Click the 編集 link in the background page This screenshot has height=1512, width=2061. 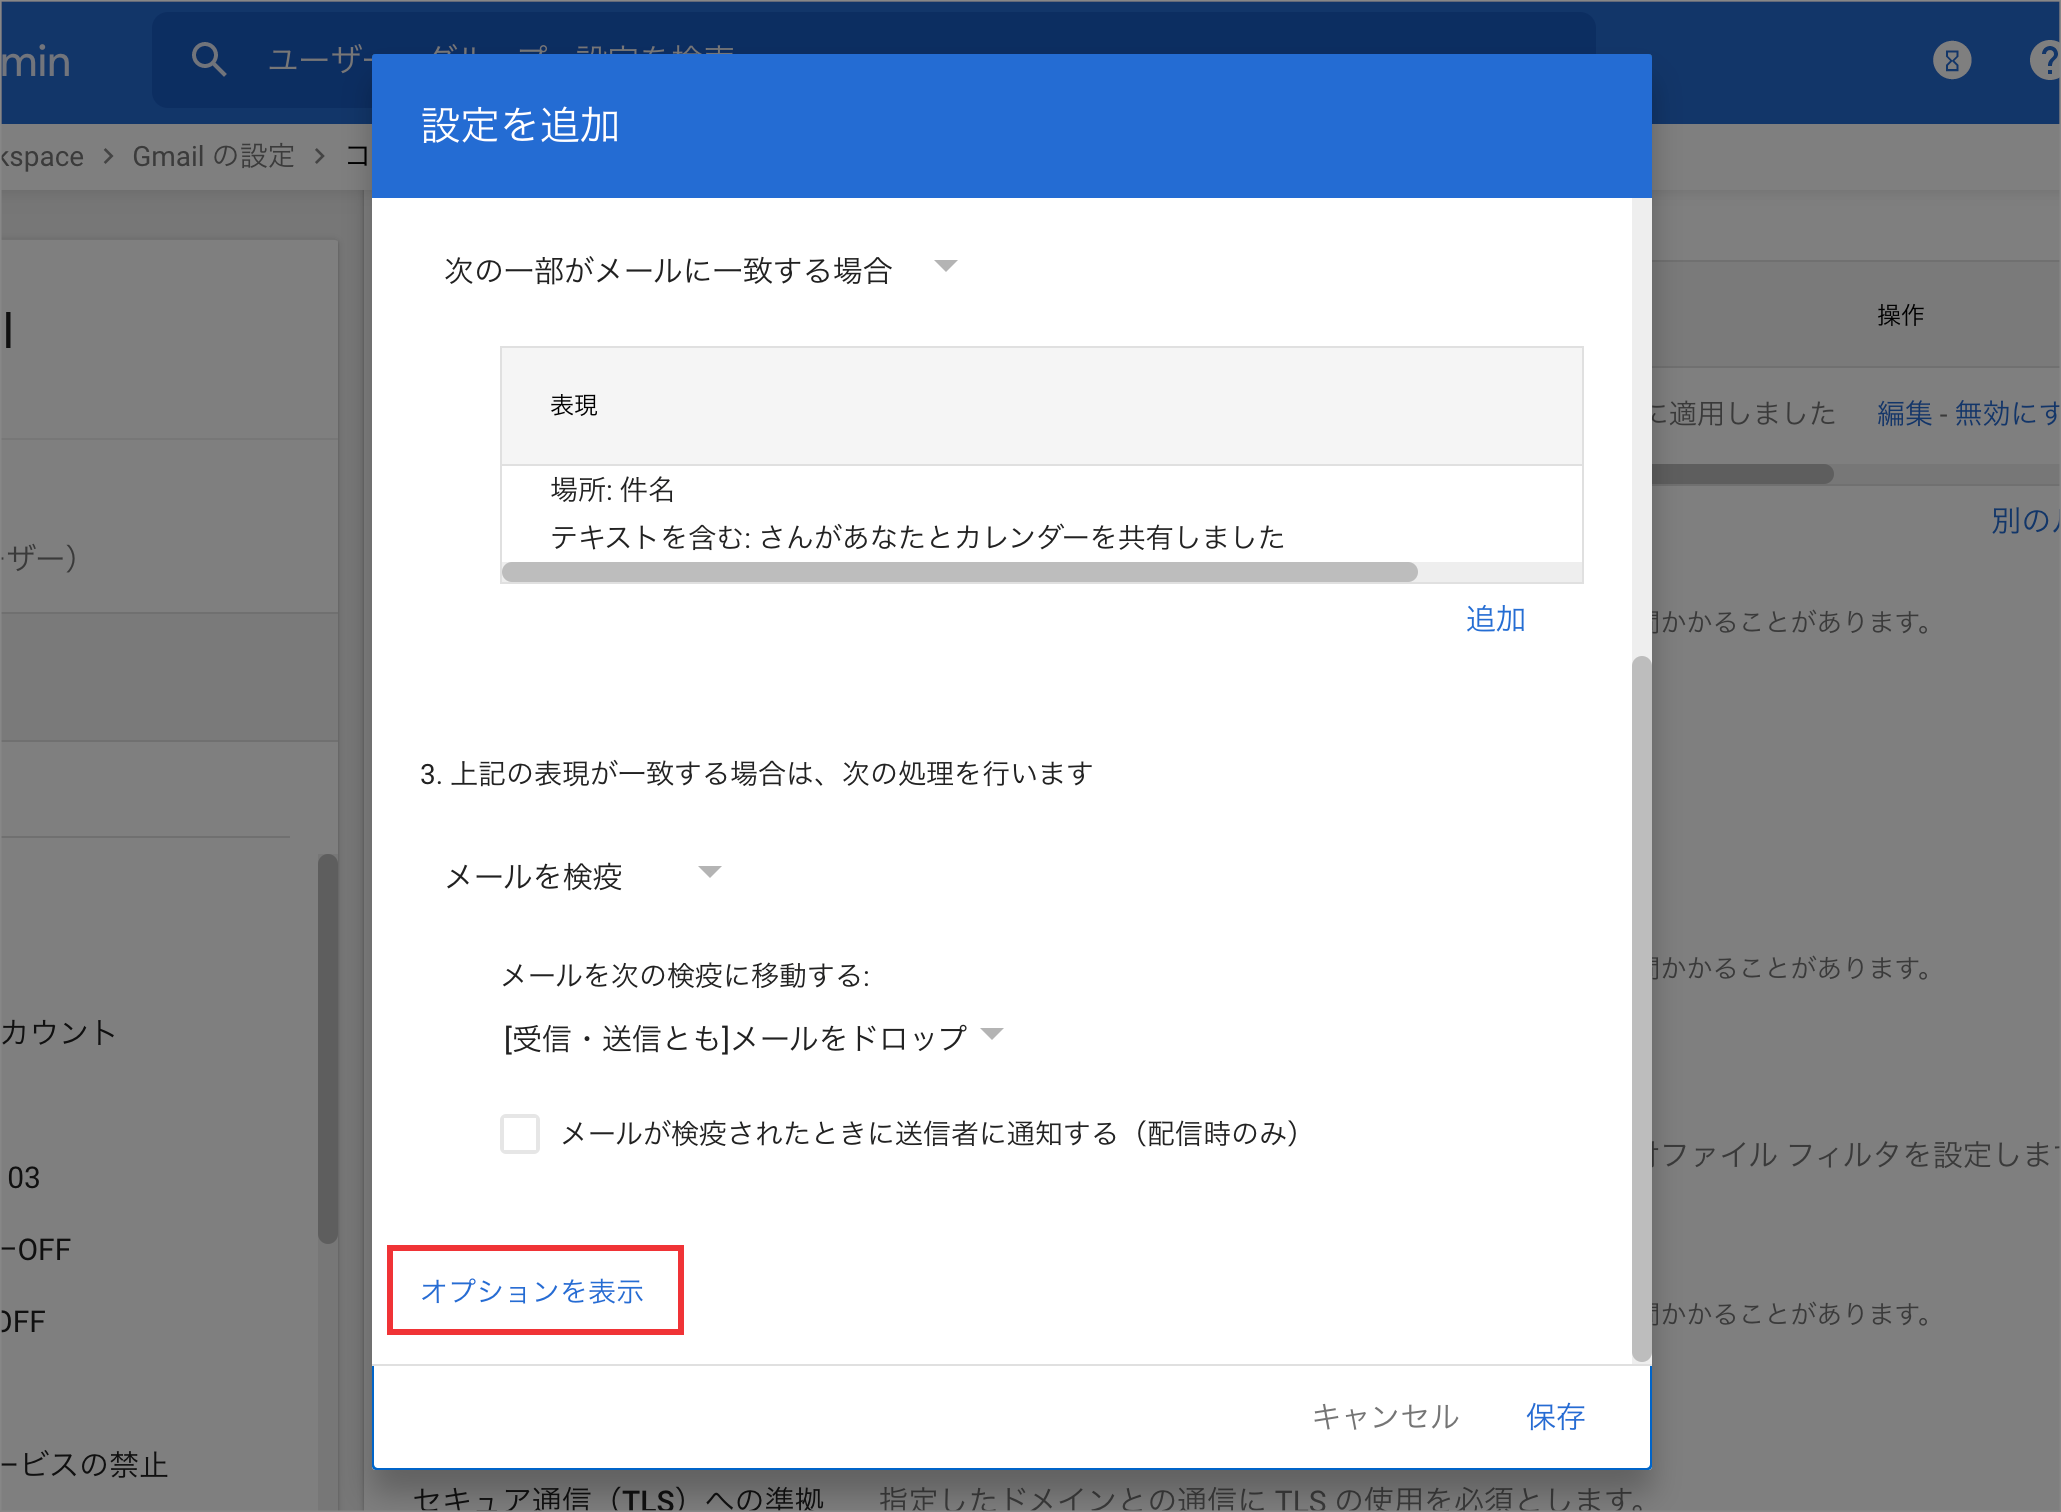[x=1904, y=413]
